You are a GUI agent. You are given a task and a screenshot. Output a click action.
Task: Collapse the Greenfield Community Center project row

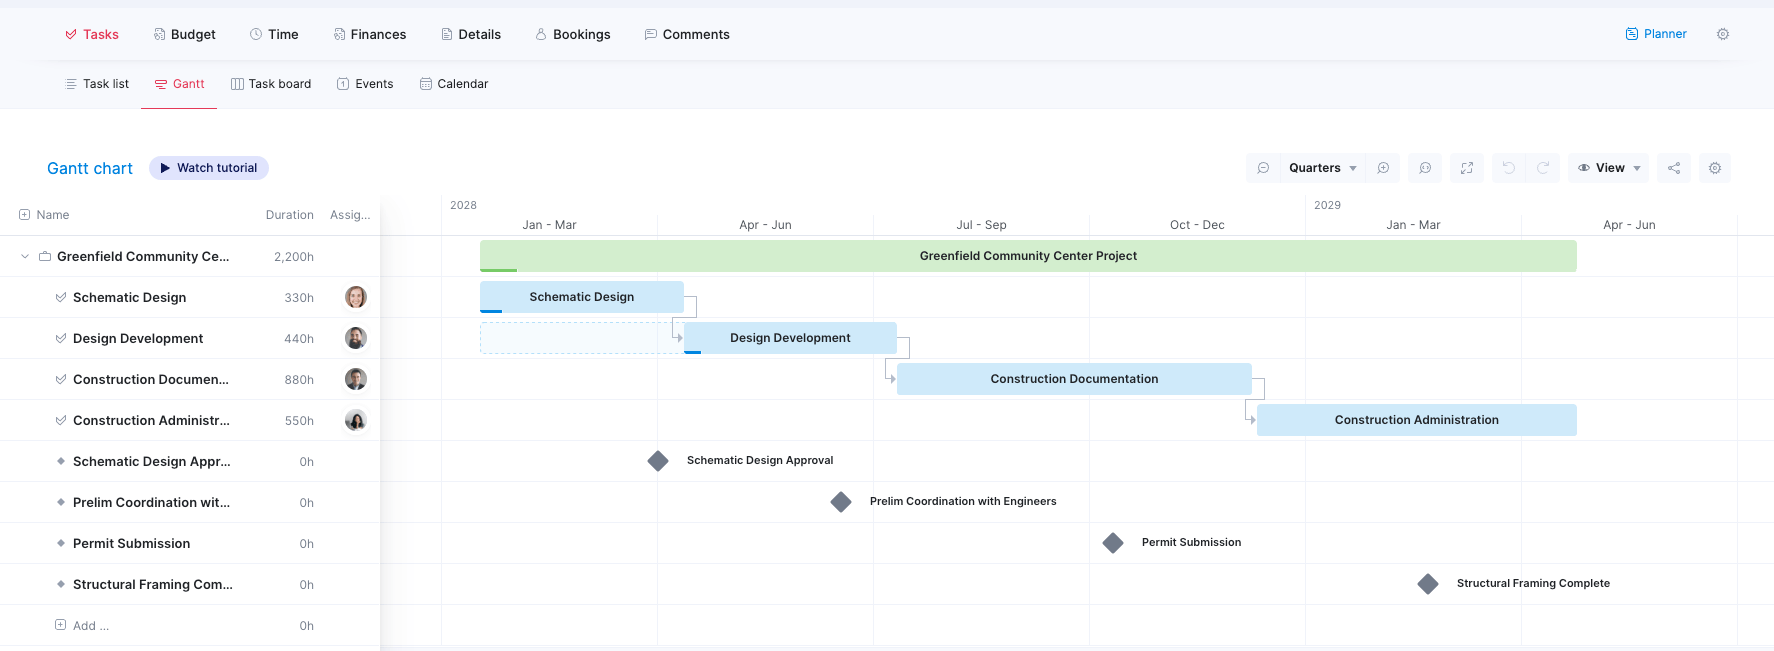pyautogui.click(x=25, y=257)
